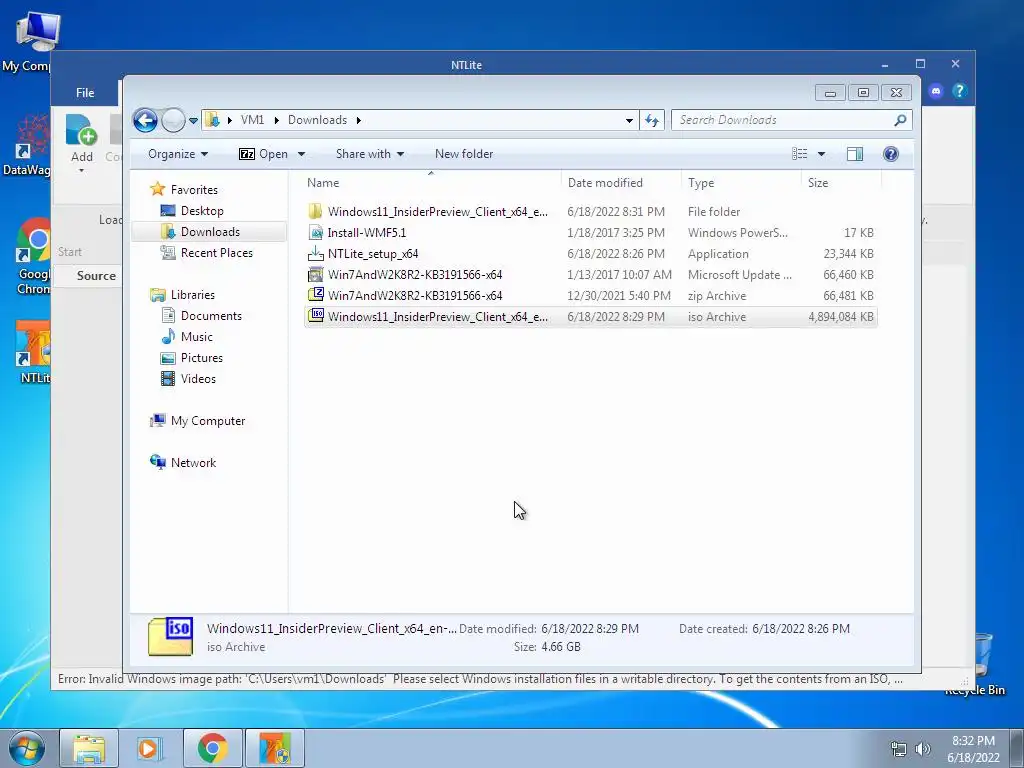Select the Windows11_InsiderPreview File folder
Screen dimensions: 1024x768
590,212
